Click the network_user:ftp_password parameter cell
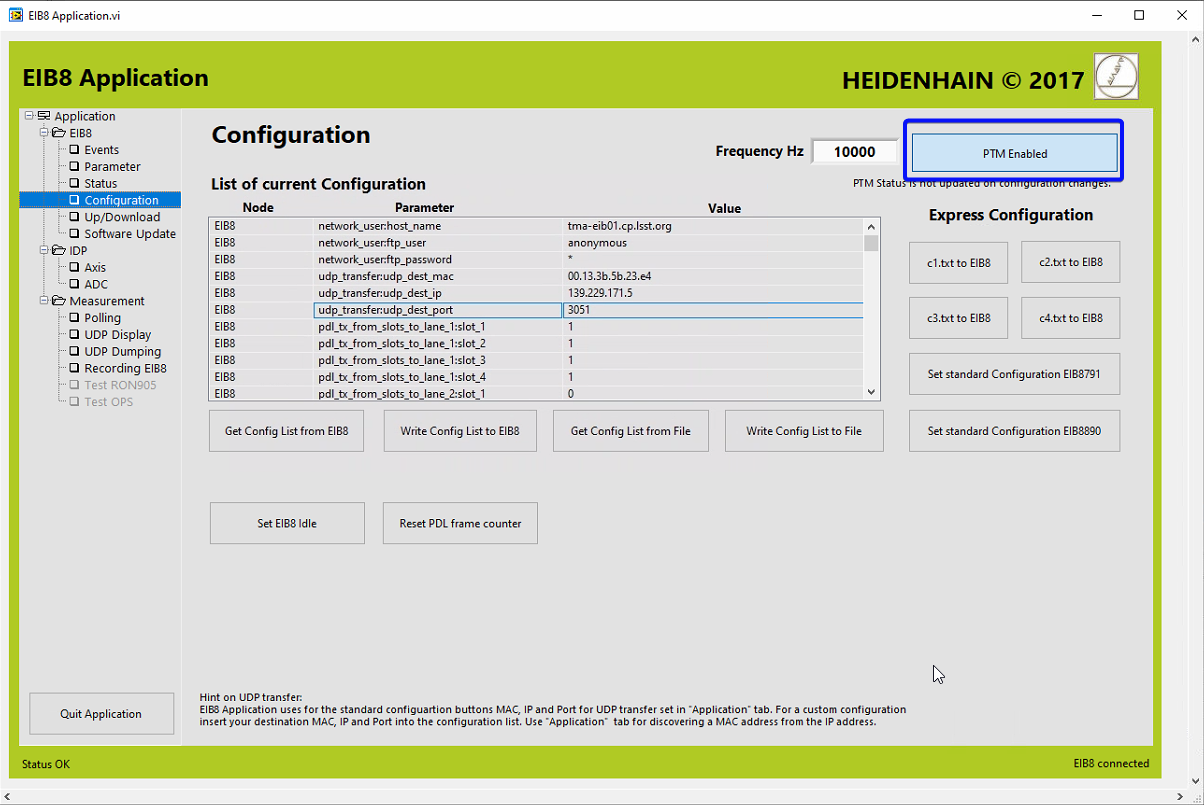The width and height of the screenshot is (1204, 805). pyautogui.click(x=438, y=260)
